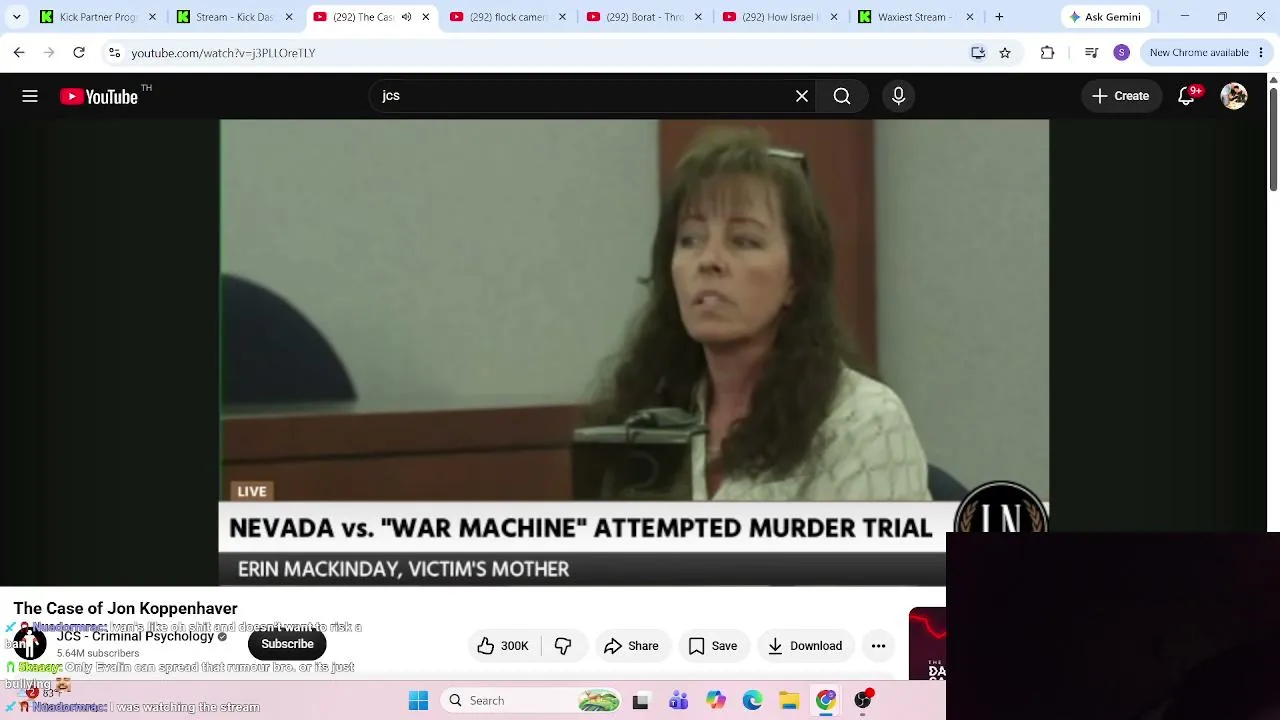Open the media controls icon in Chrome toolbar
The image size is (1280, 720).
[1092, 53]
